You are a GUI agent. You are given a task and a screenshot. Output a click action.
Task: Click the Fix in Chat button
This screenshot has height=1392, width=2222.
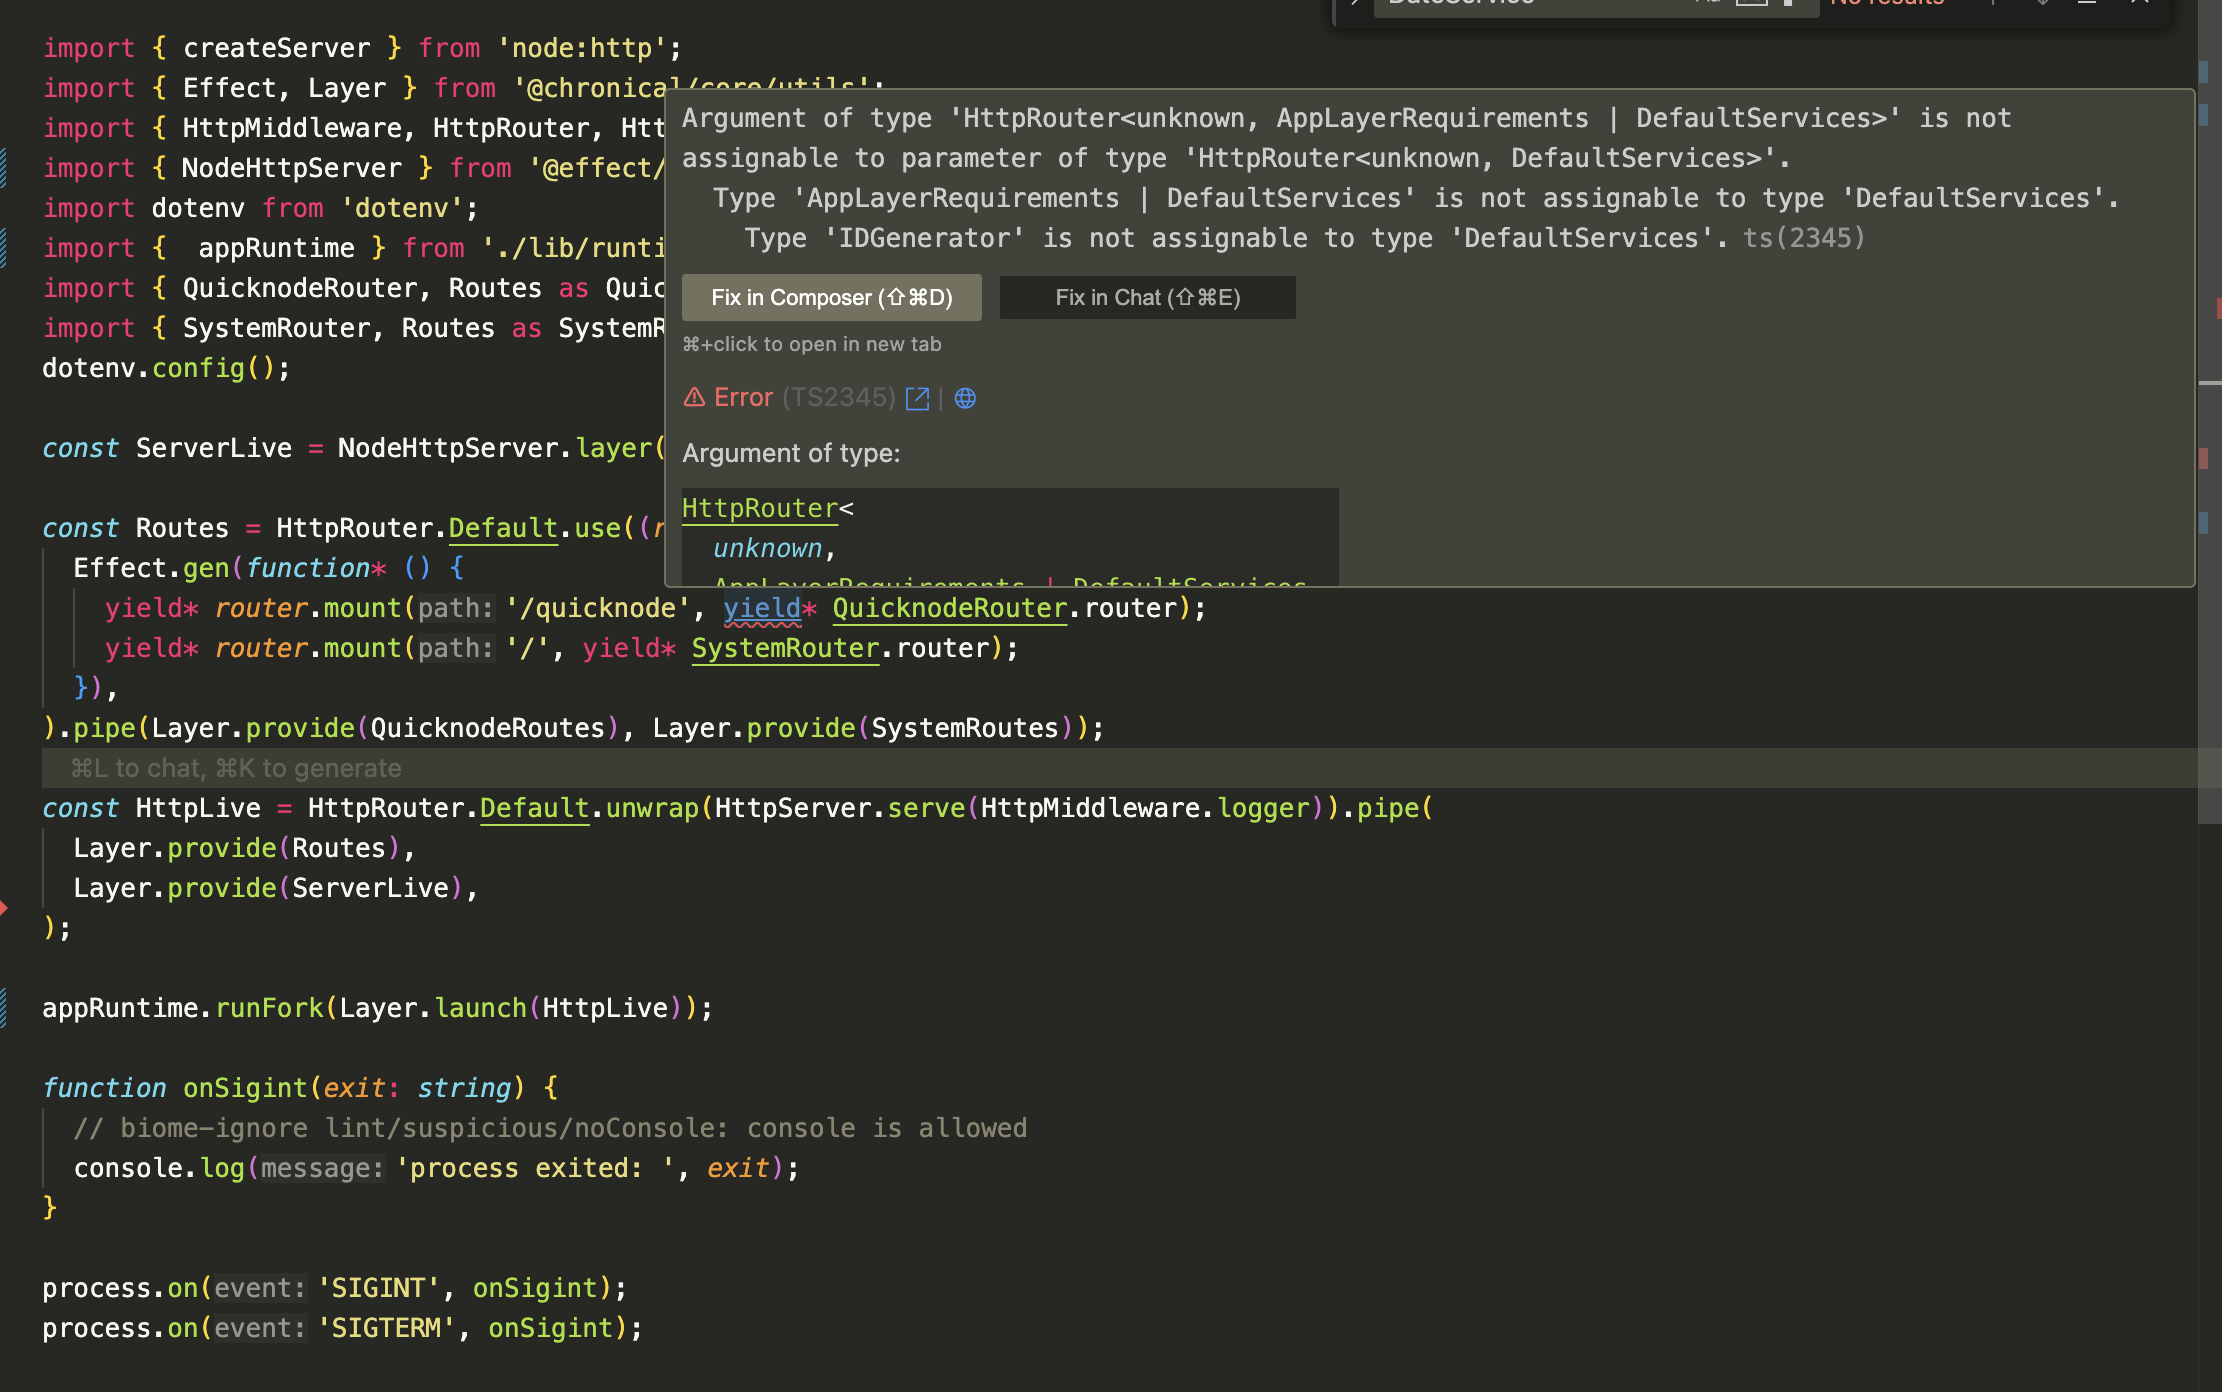tap(1147, 298)
